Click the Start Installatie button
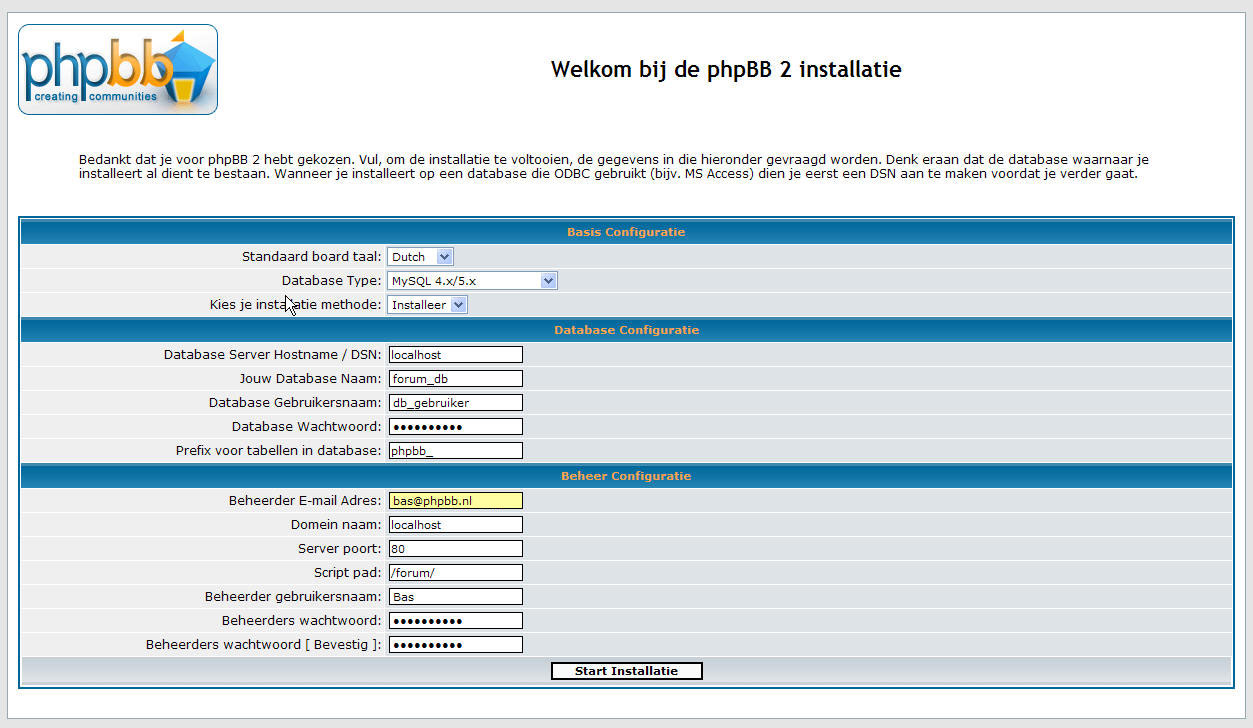This screenshot has height=728, width=1253. coord(627,671)
